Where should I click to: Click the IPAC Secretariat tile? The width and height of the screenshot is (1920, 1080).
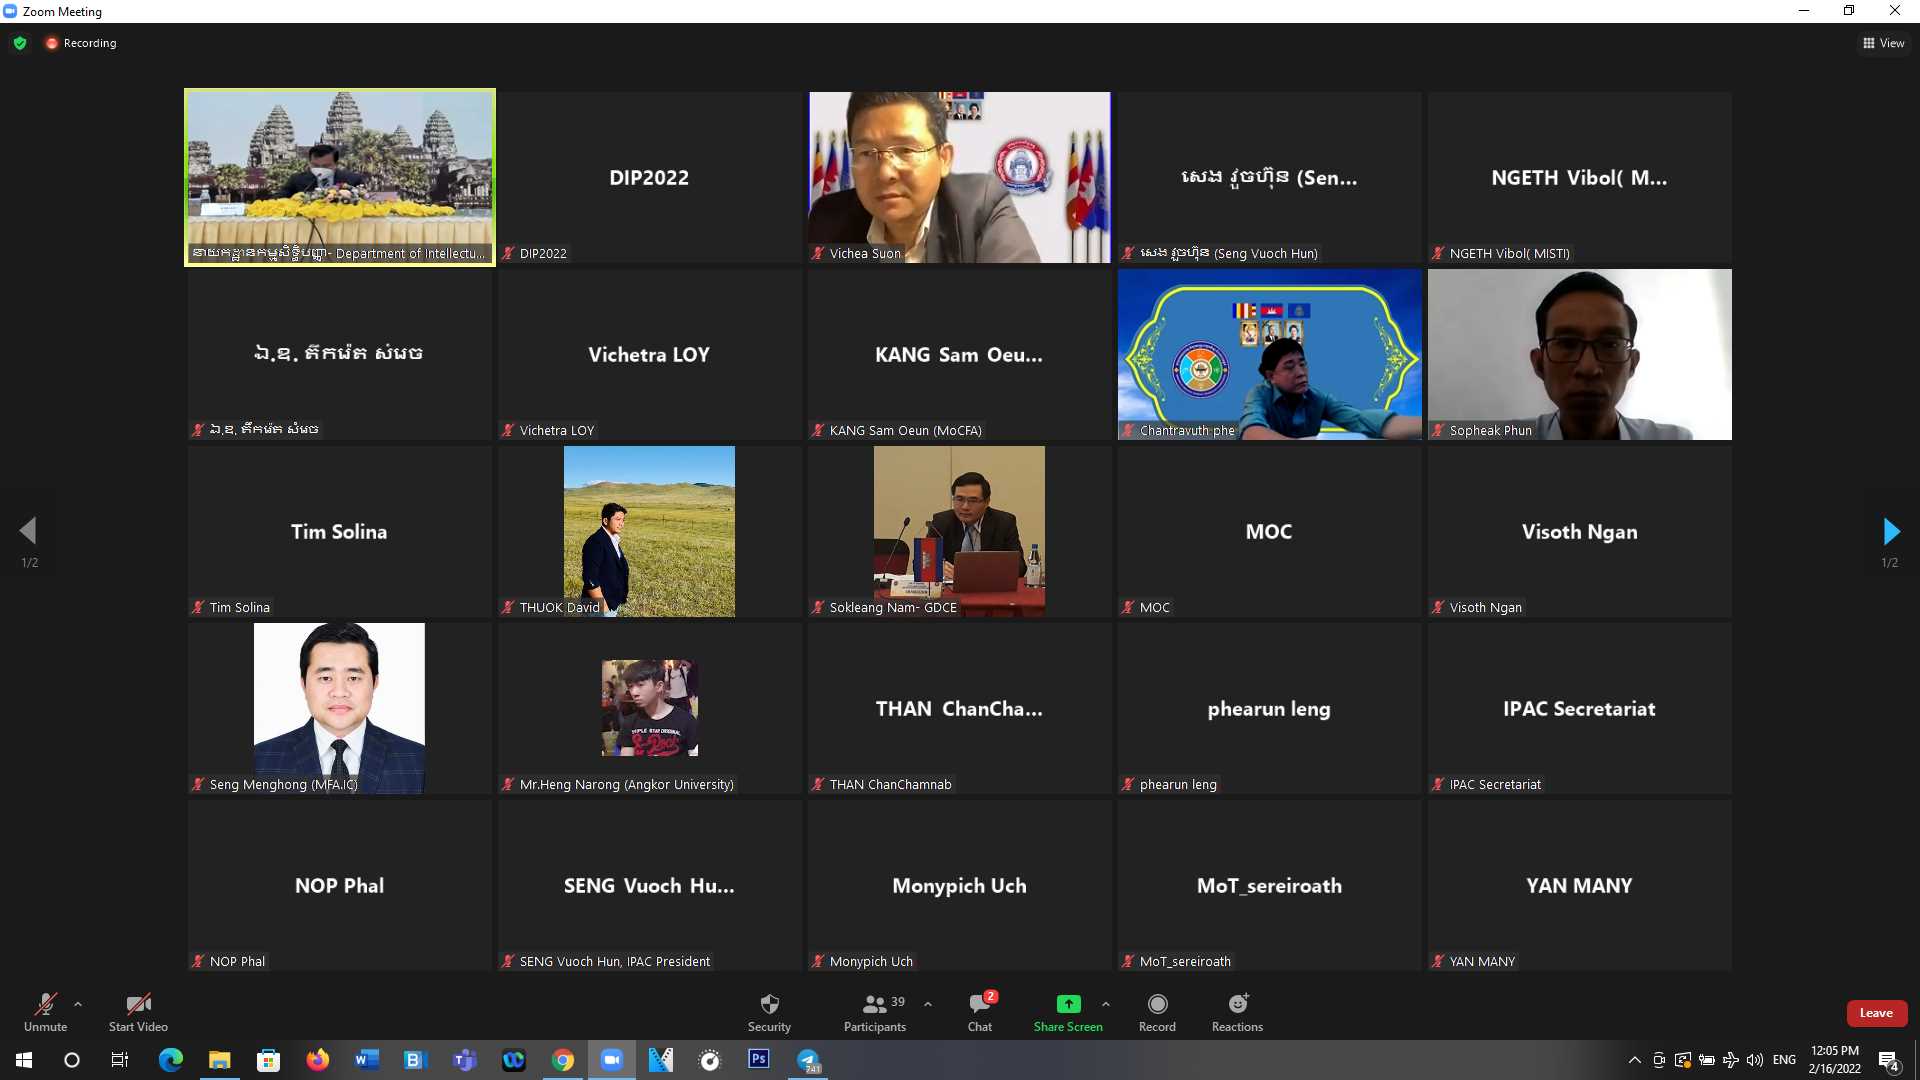[1579, 708]
